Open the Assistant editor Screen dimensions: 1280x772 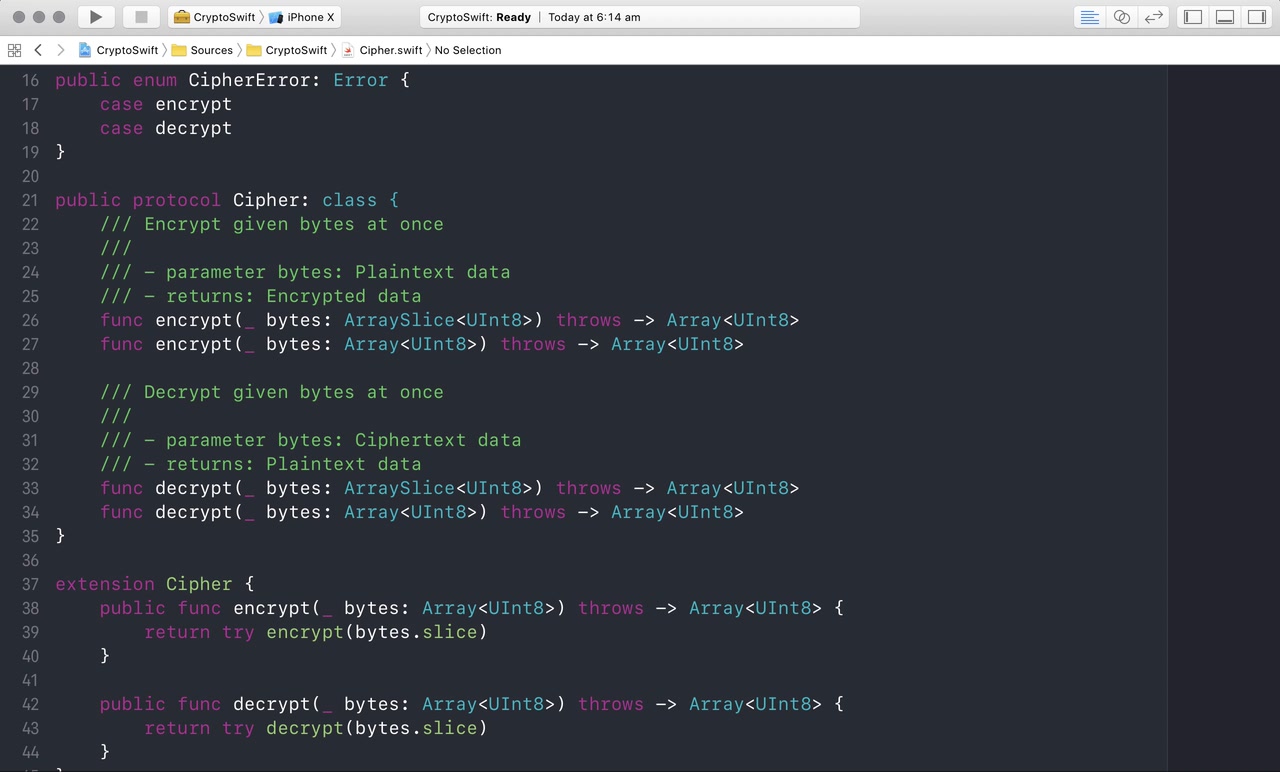click(x=1121, y=17)
